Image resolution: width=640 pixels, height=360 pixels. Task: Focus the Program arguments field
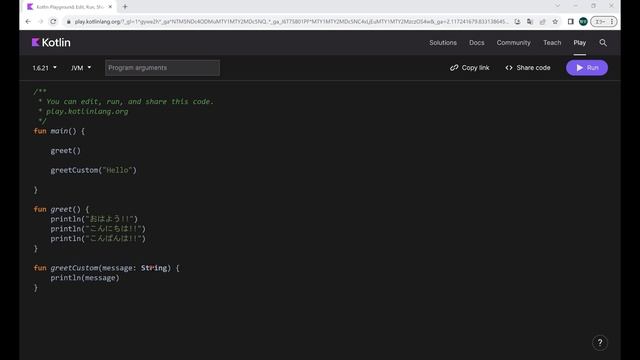tap(162, 68)
